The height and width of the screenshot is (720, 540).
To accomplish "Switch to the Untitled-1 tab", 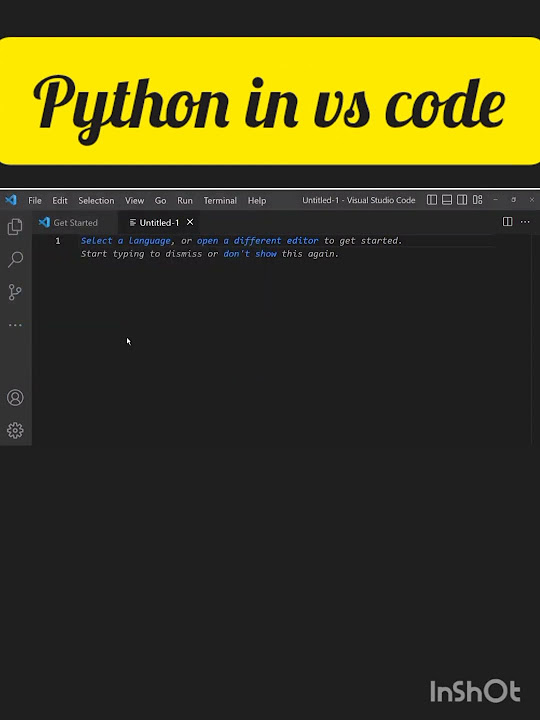I will tap(158, 223).
